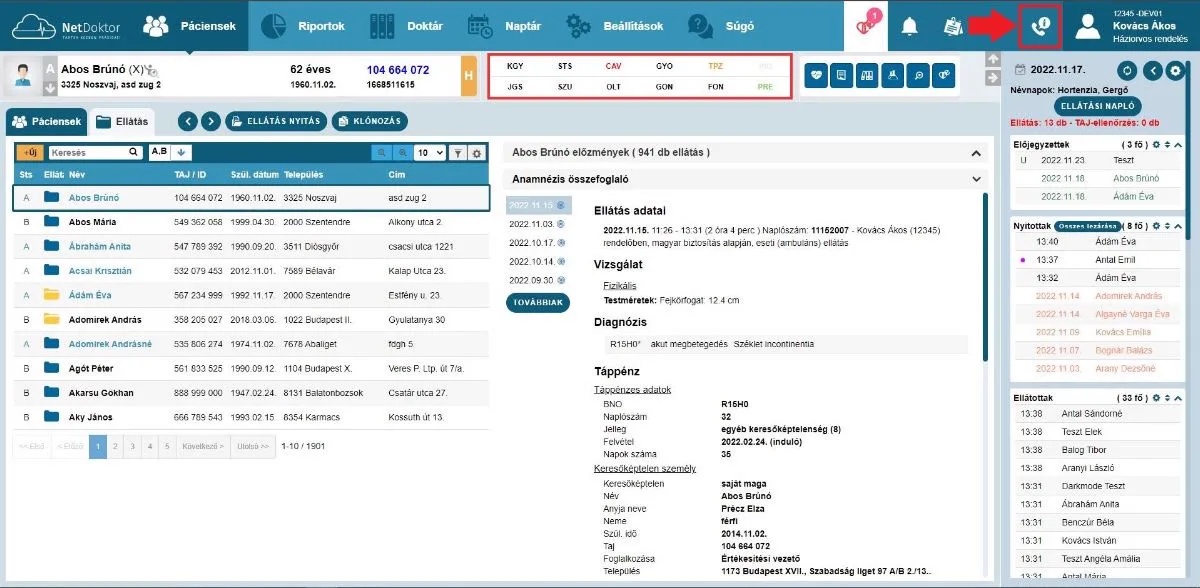1200x588 pixels.
Task: Open Ellátottak list gear settings
Action: click(x=1157, y=397)
